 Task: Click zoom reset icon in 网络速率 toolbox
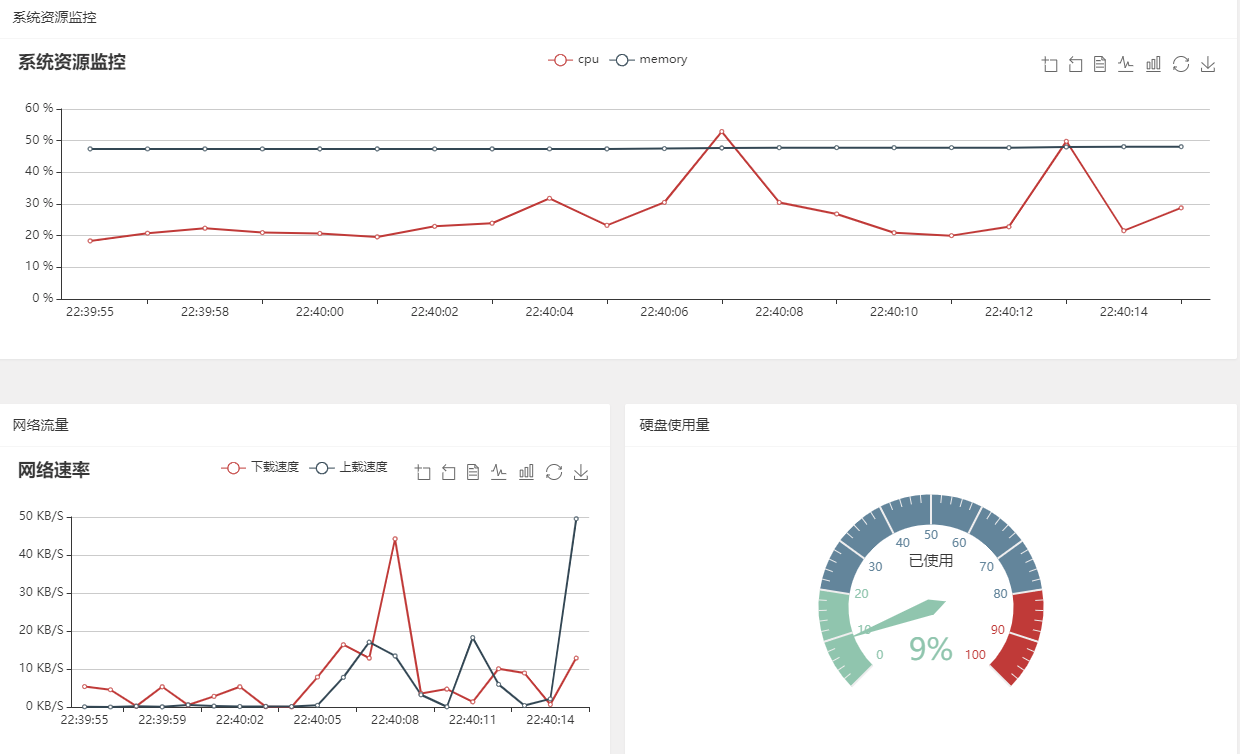click(x=448, y=472)
